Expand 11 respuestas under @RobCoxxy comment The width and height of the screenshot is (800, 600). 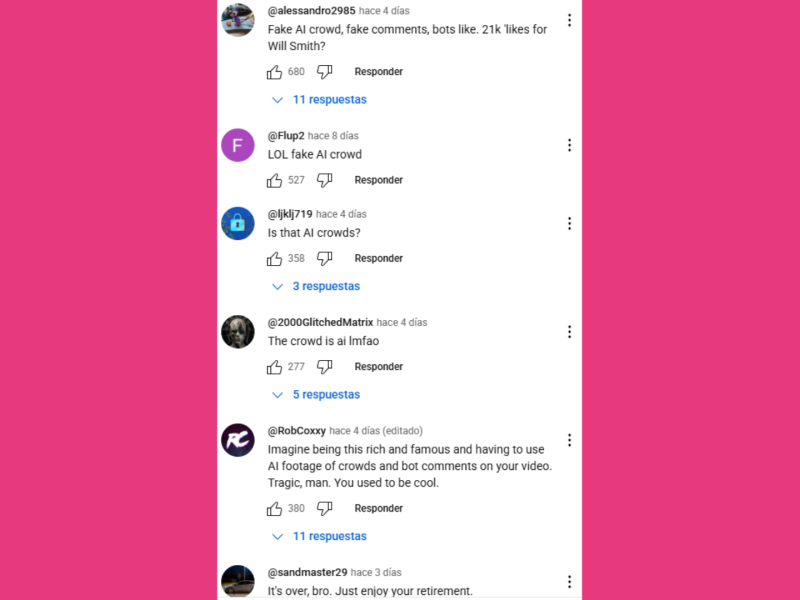pyautogui.click(x=320, y=536)
